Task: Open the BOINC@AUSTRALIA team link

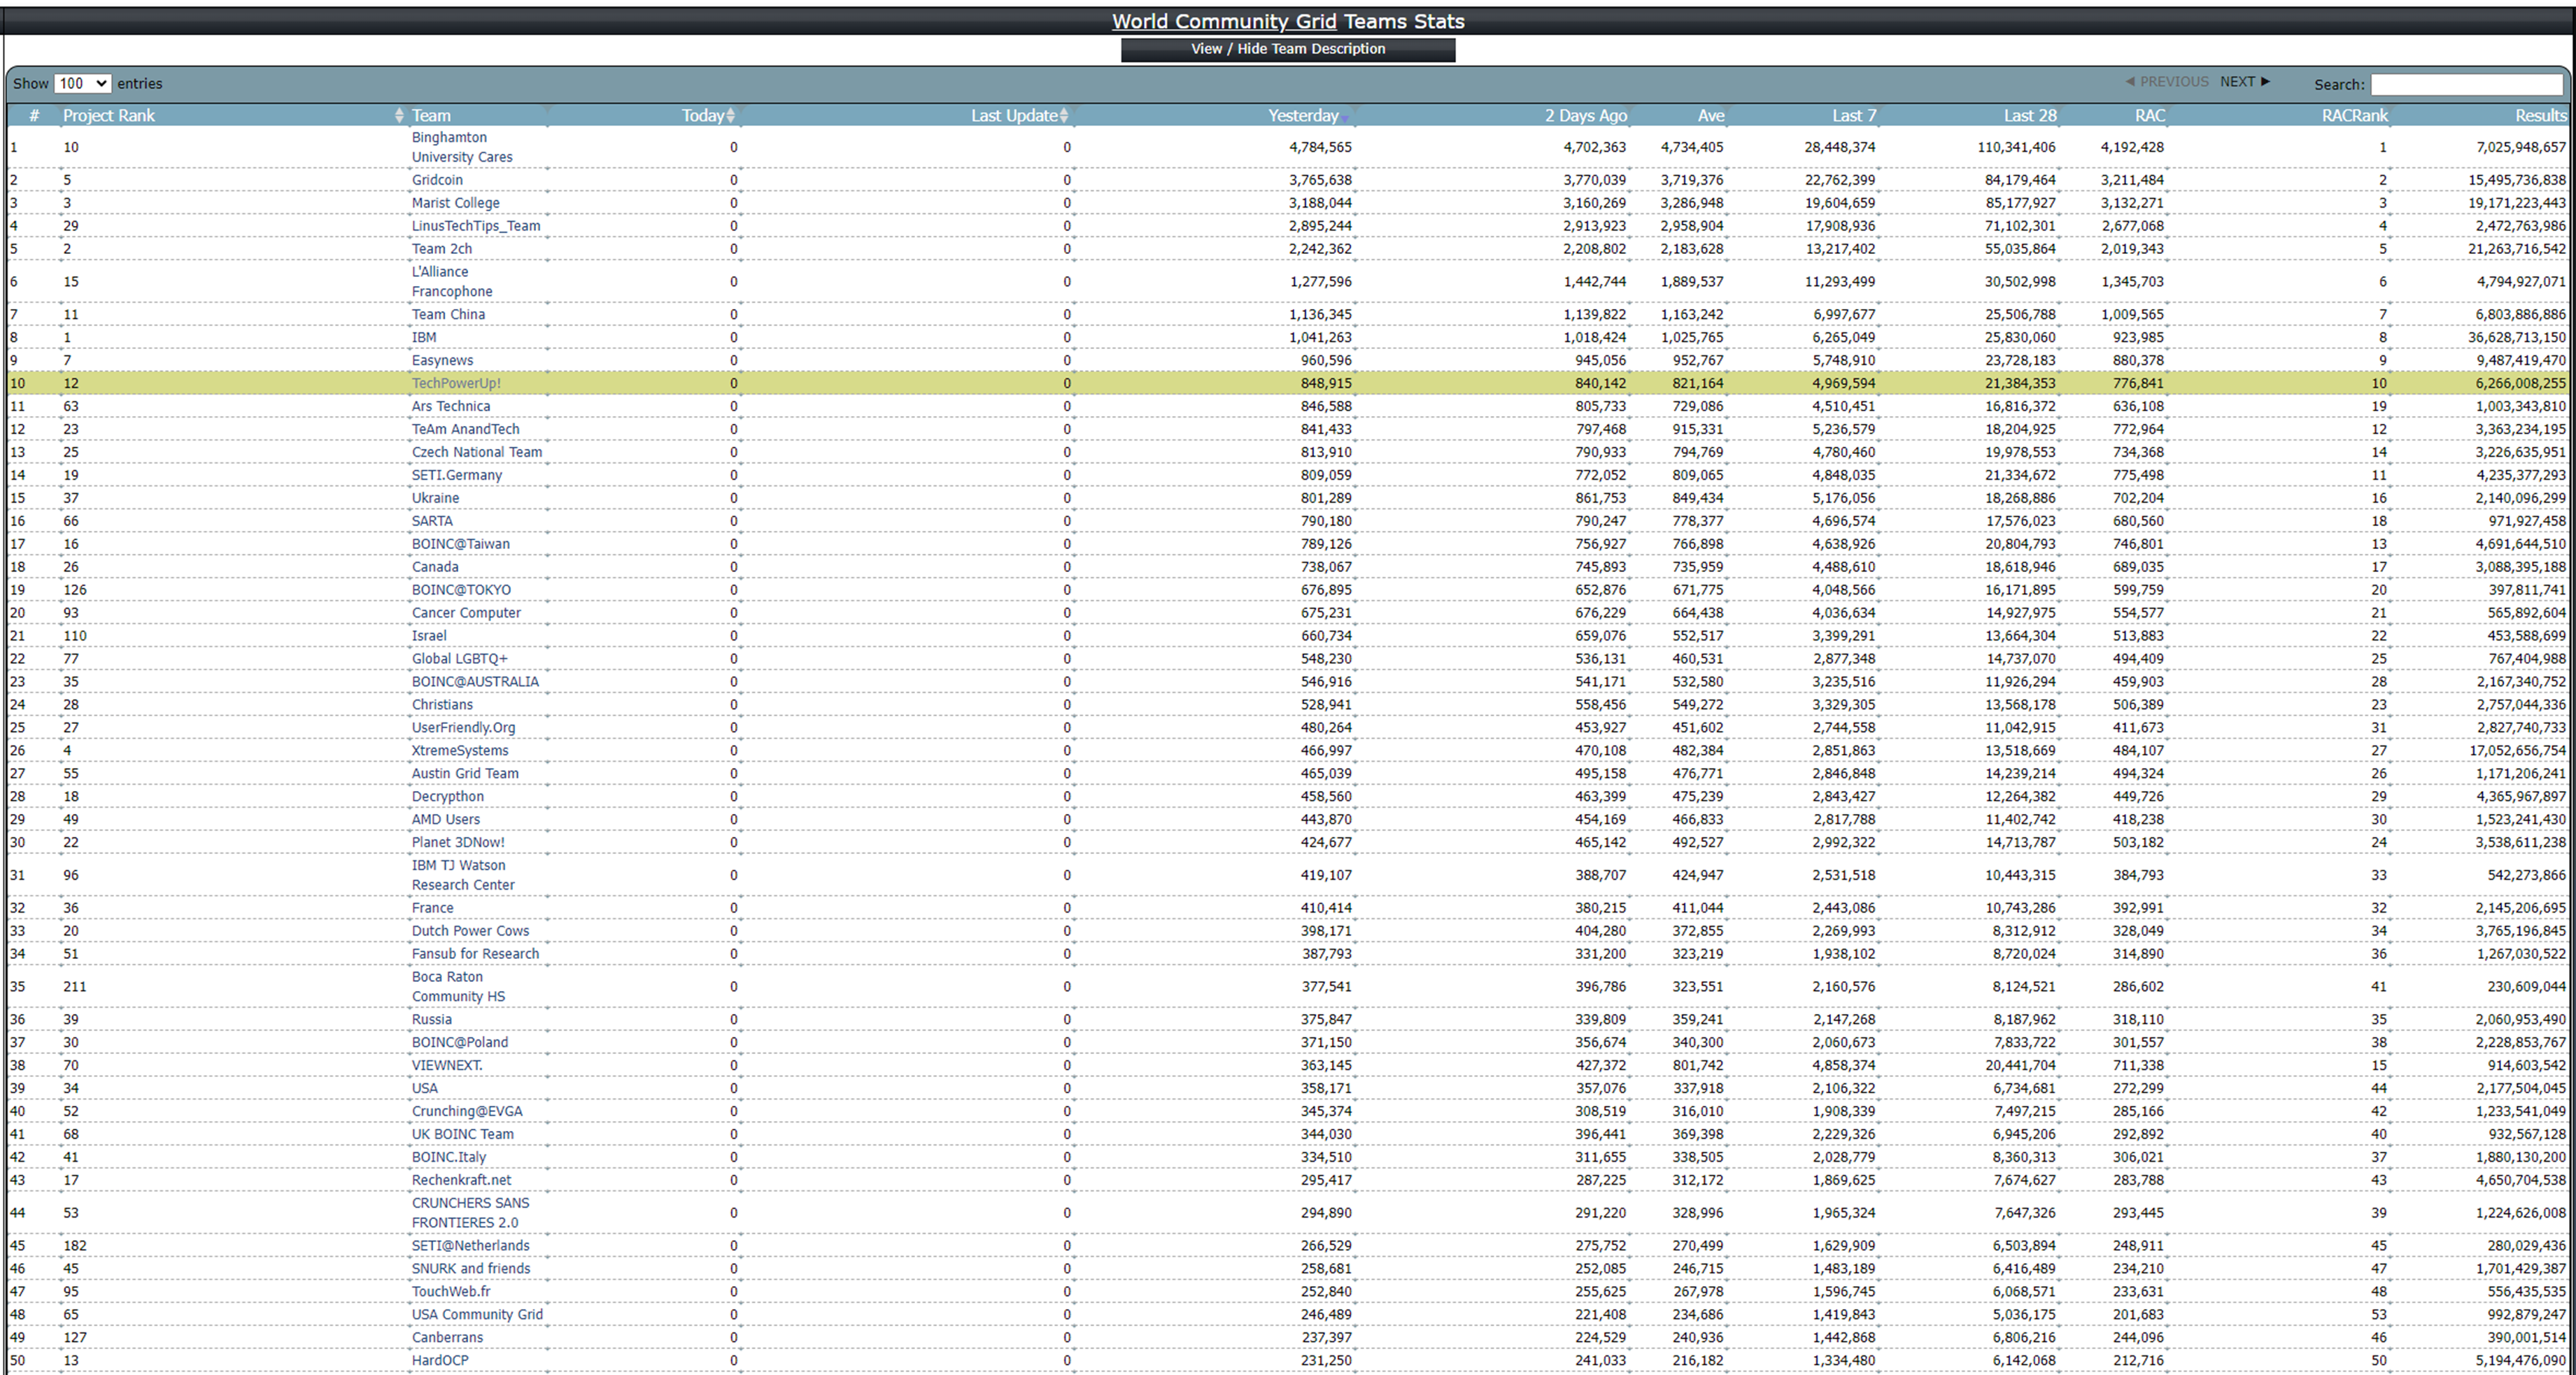Action: coord(475,682)
